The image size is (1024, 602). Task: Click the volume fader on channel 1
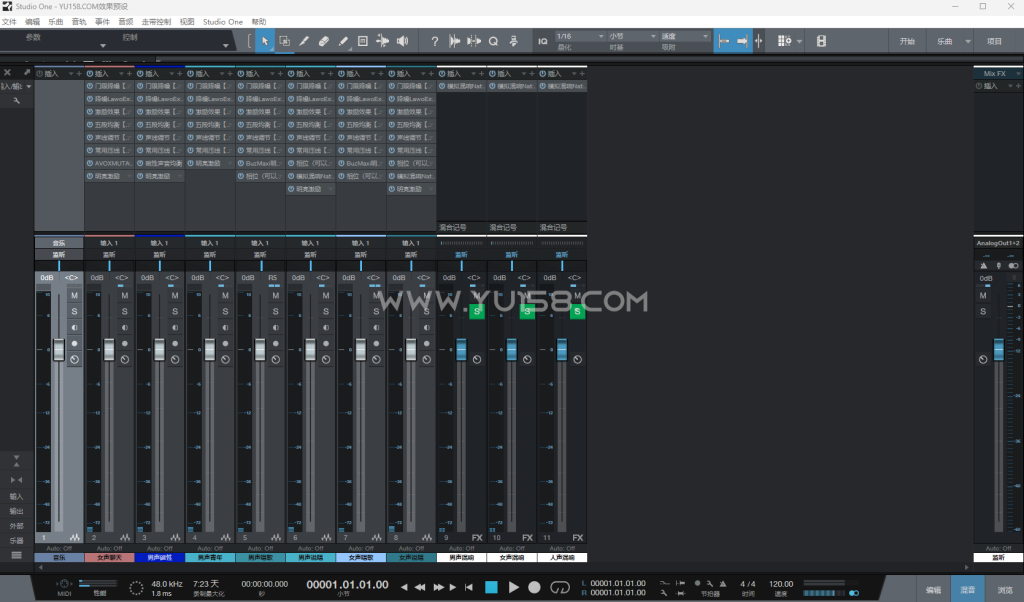coord(58,350)
